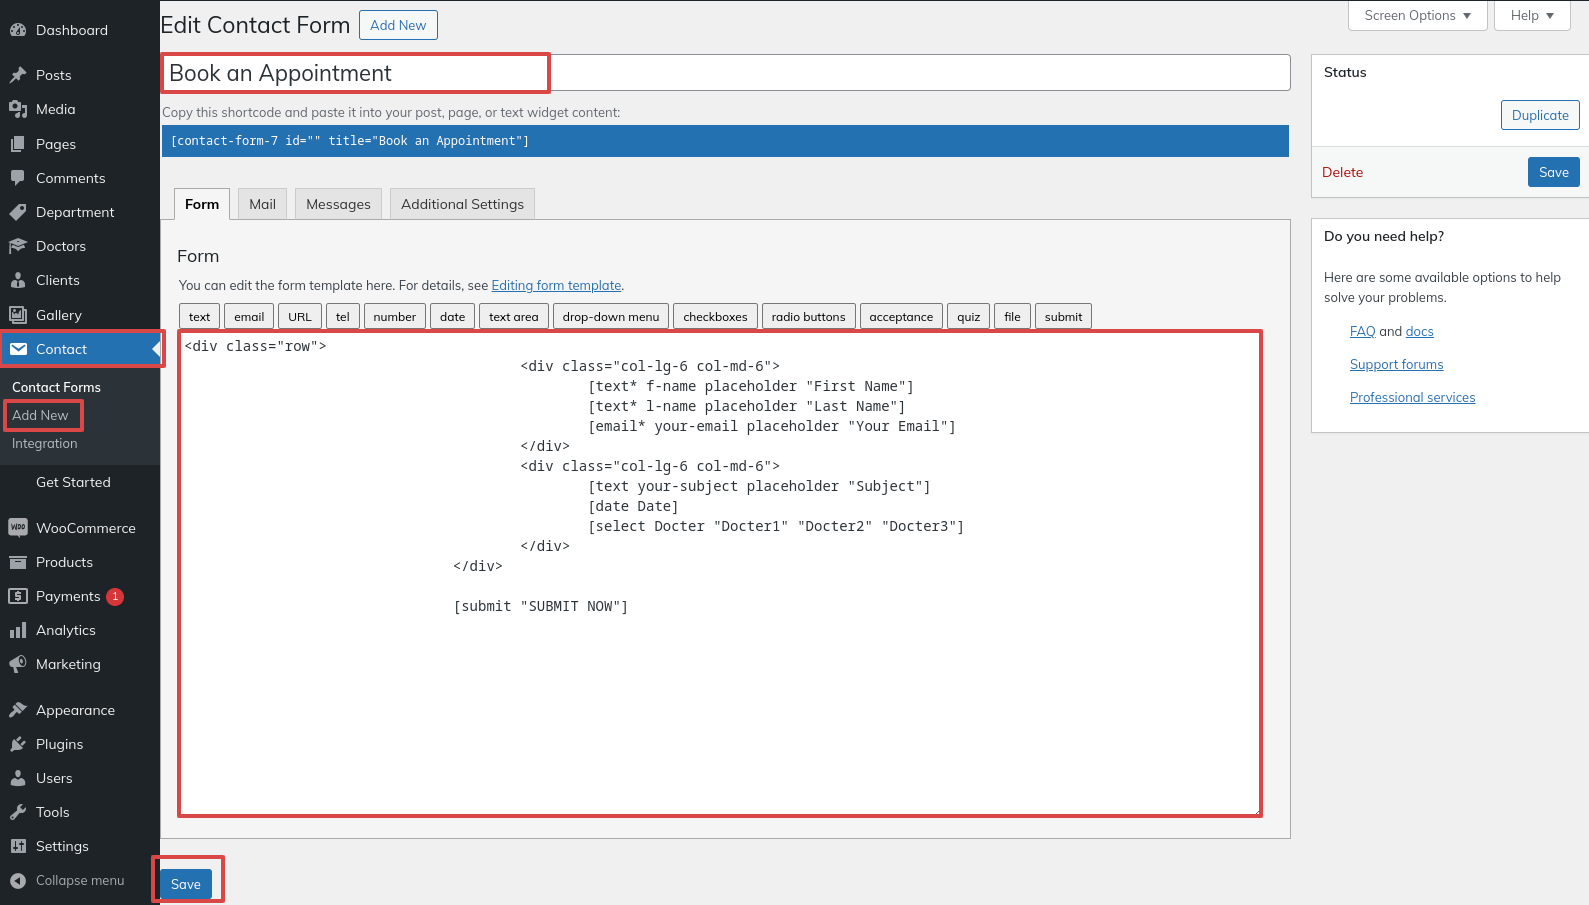Screen dimensions: 1589x905
Task: Open Get Started menu item
Action: (73, 482)
